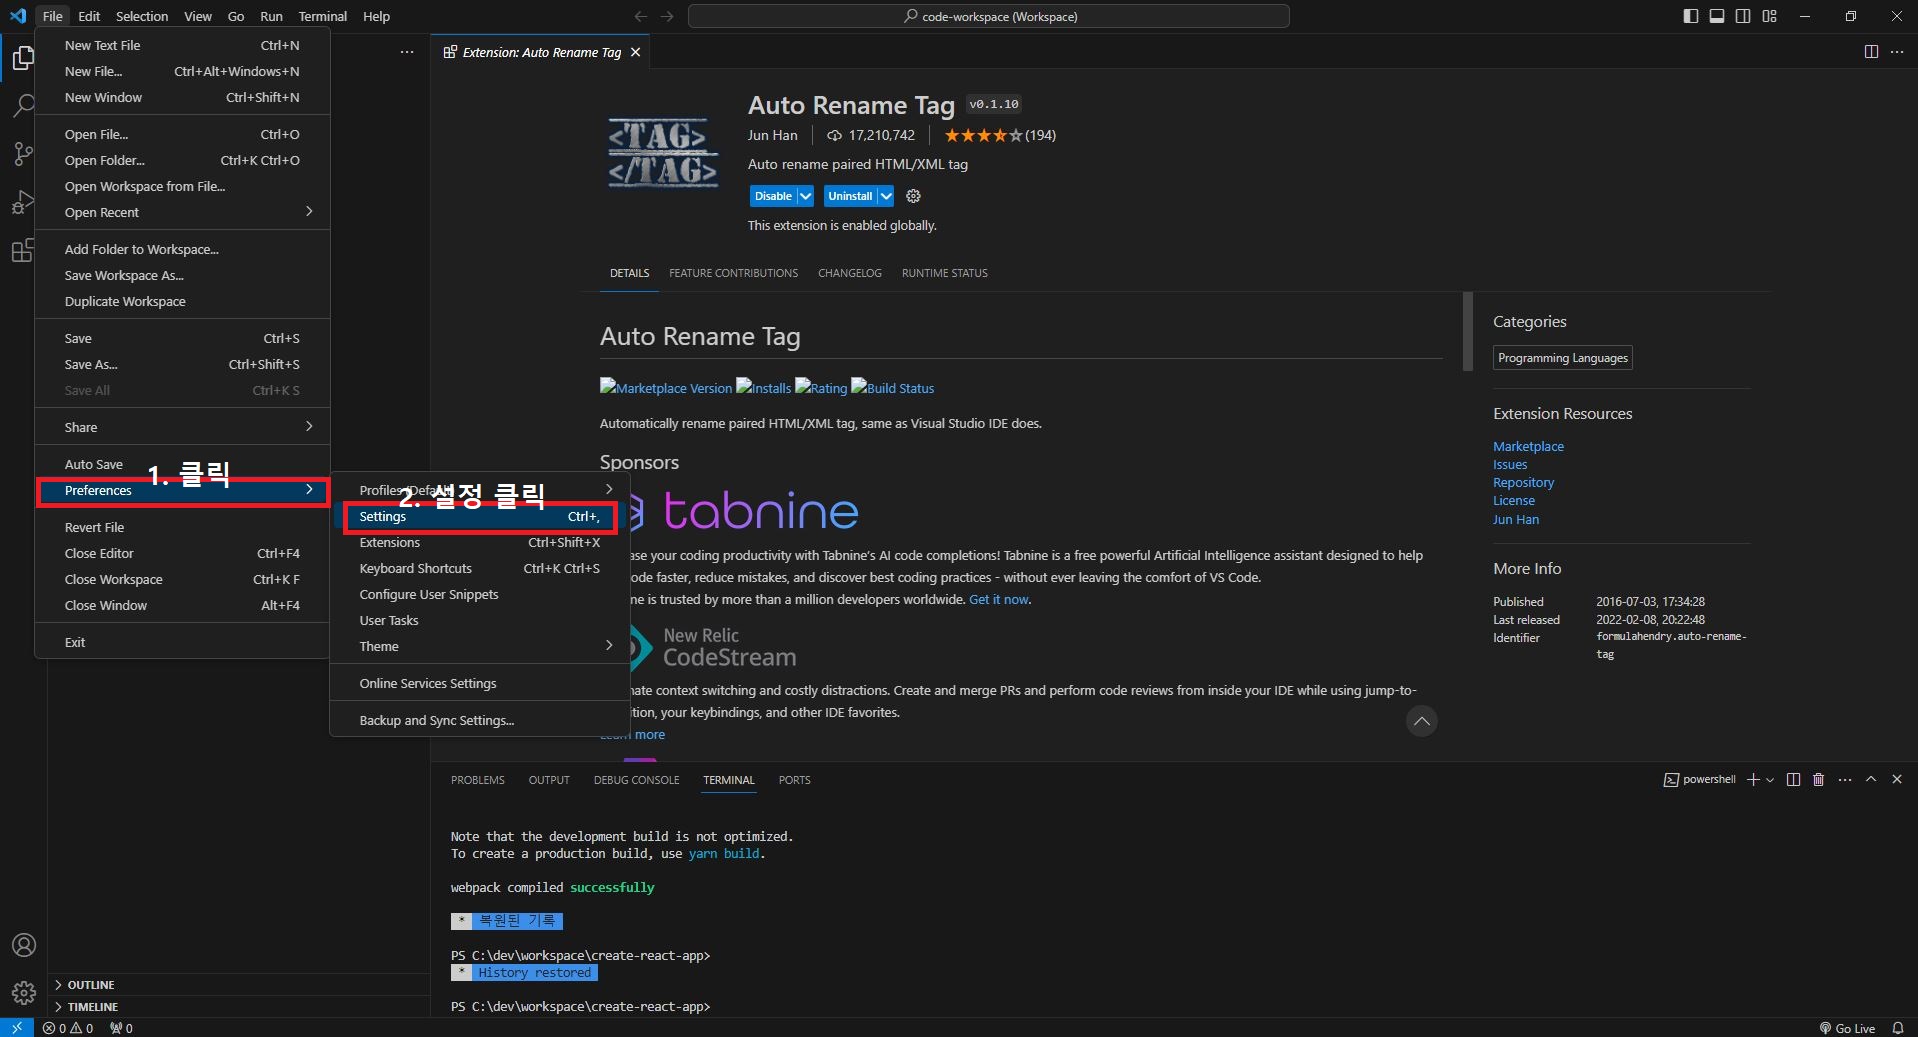Expand the Share submenu
The image size is (1918, 1037).
click(182, 427)
